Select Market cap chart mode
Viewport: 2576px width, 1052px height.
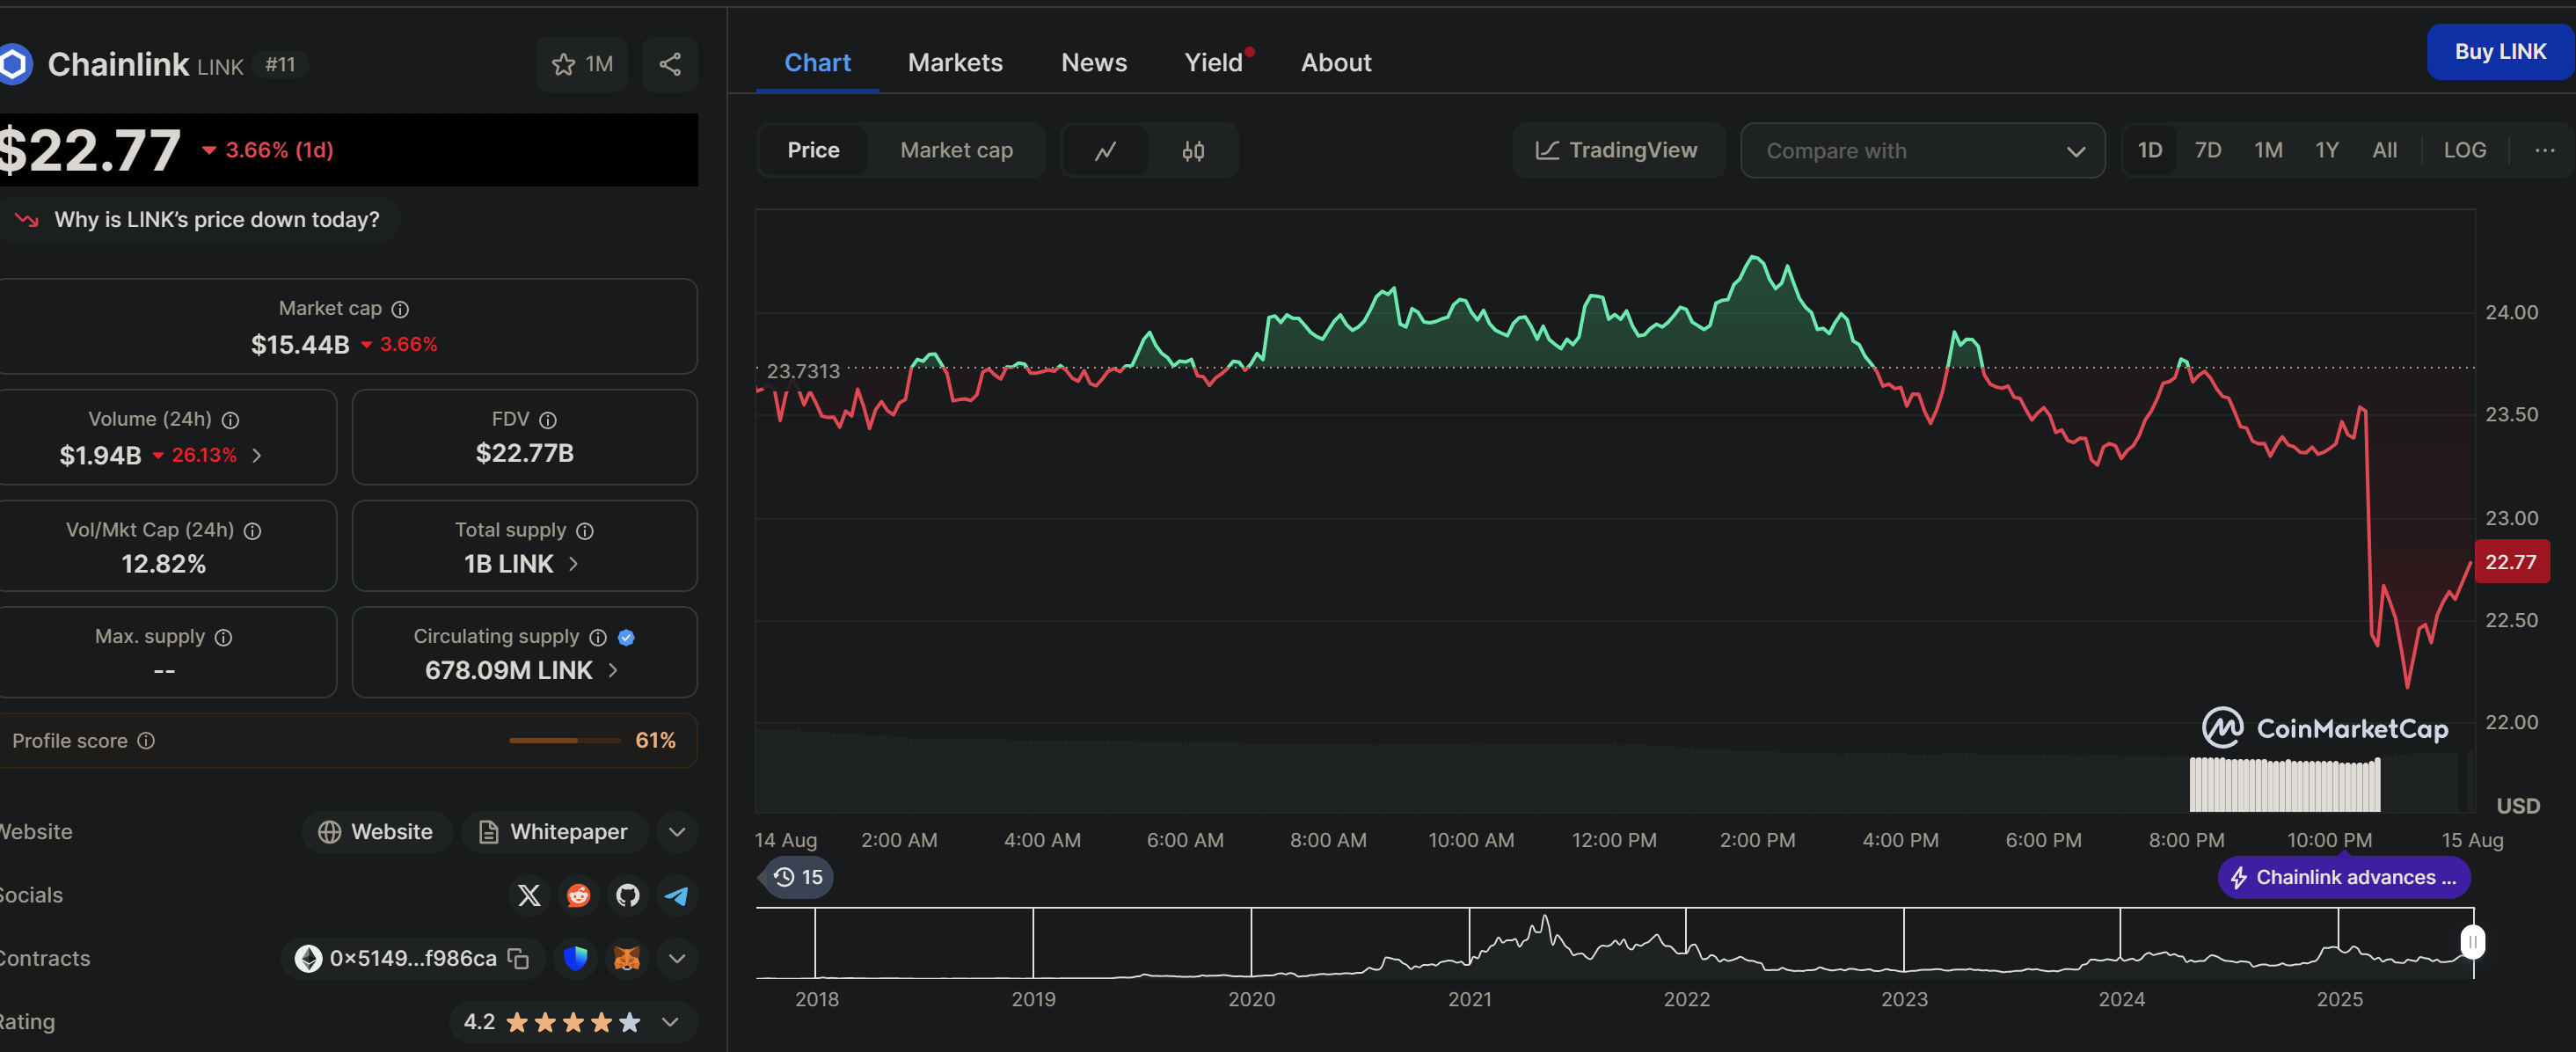point(956,150)
